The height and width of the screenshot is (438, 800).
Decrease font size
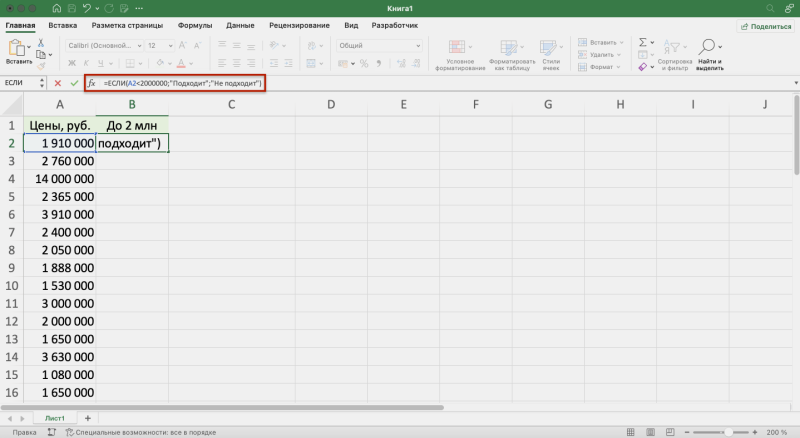[197, 45]
